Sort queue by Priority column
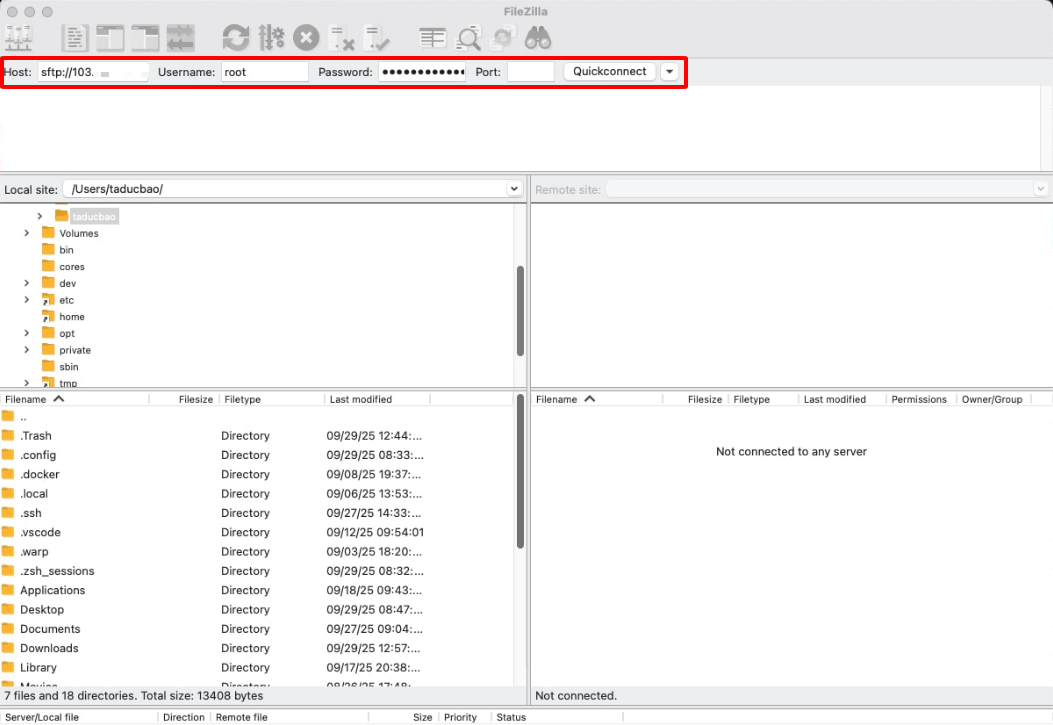 point(465,717)
